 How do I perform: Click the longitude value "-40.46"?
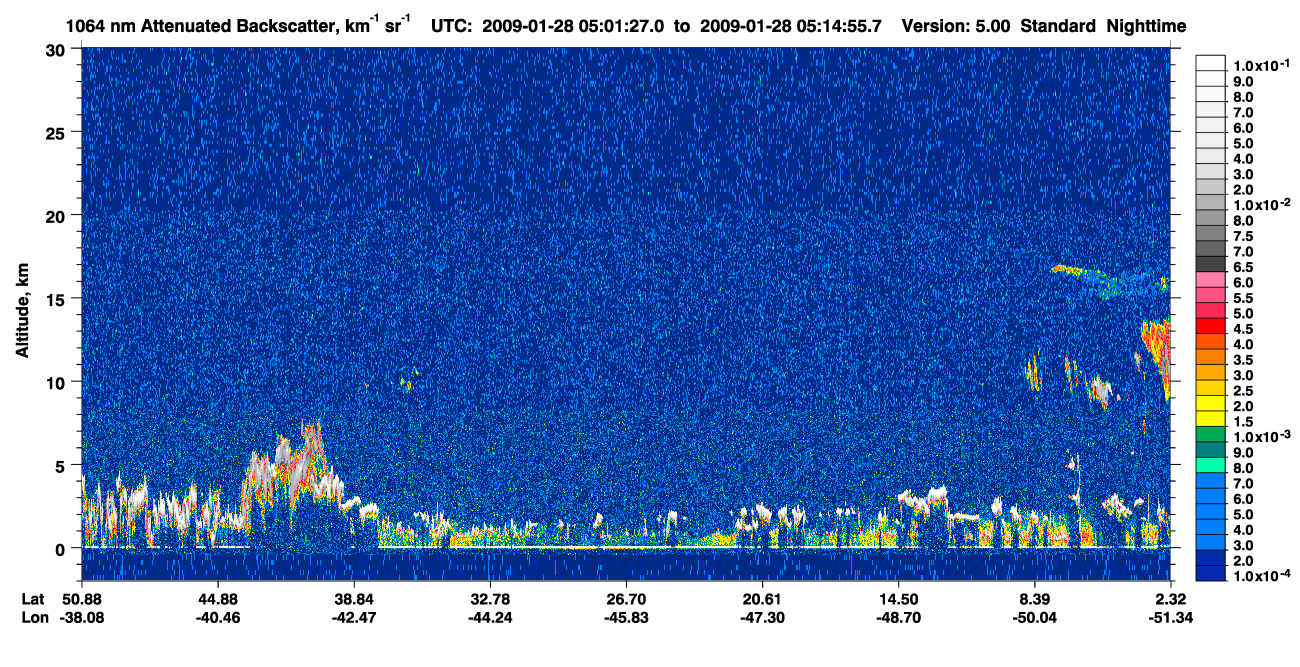click(x=218, y=617)
